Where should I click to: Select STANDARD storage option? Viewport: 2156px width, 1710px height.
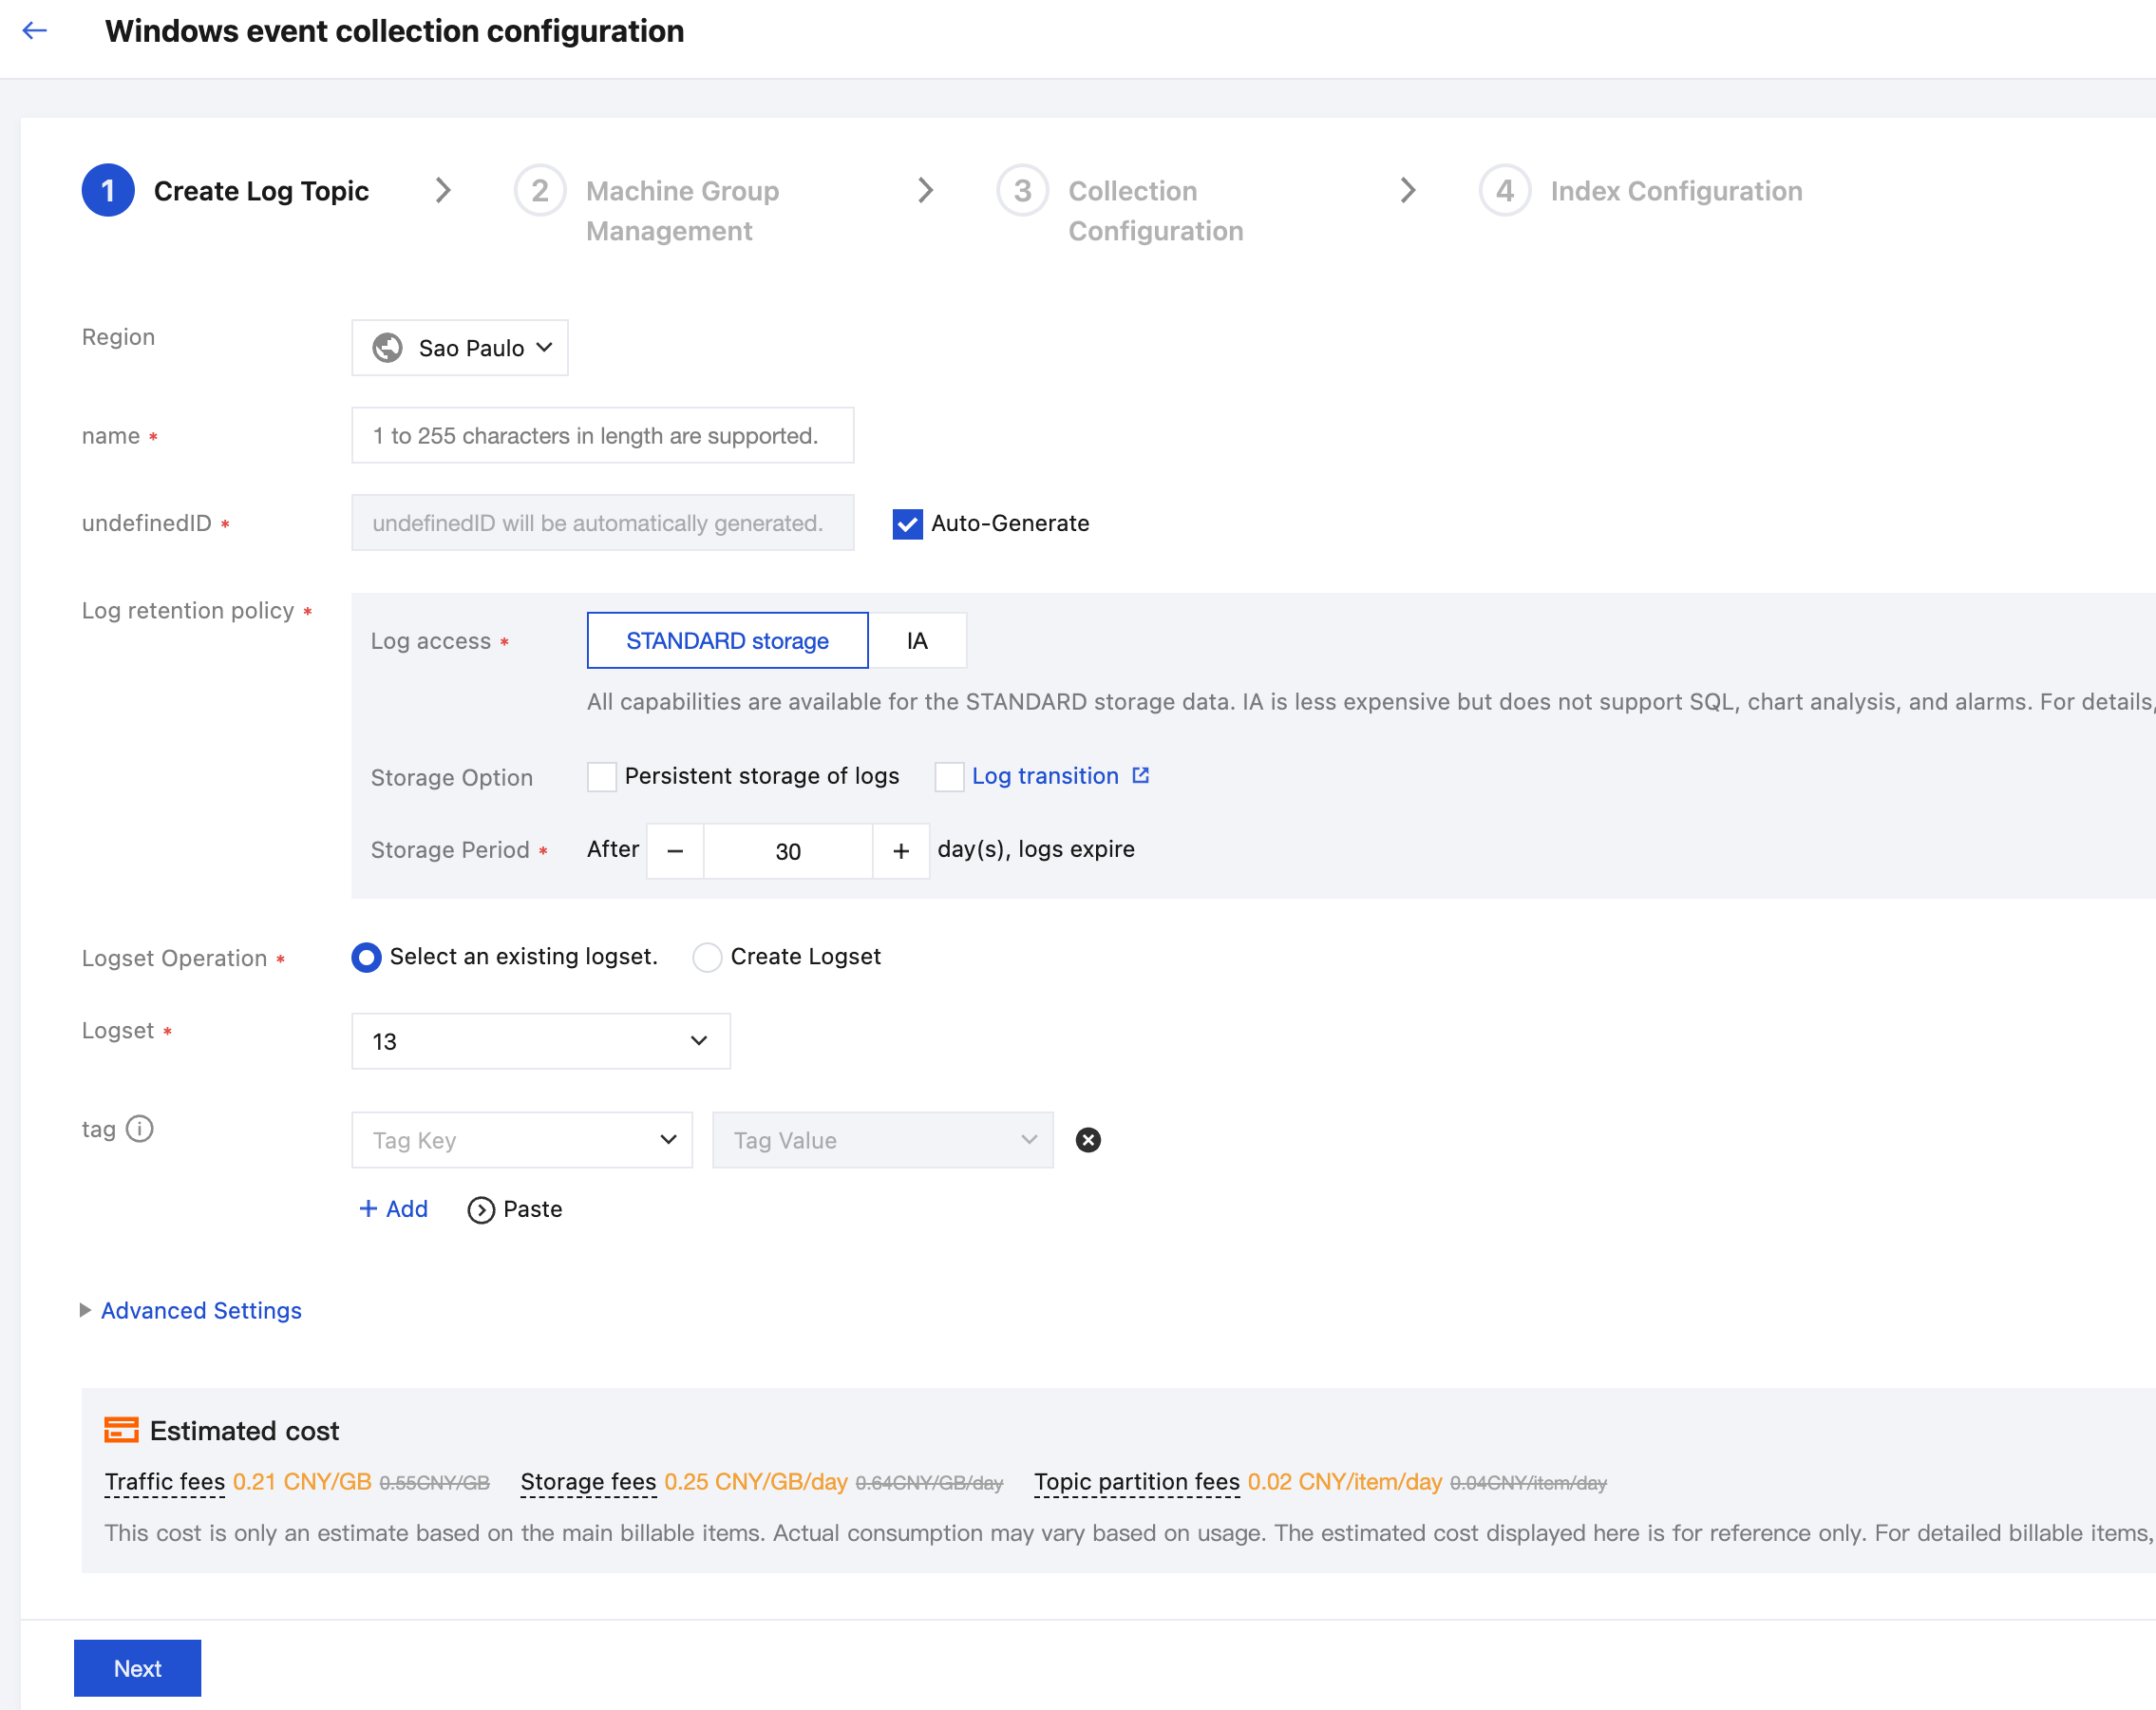click(x=727, y=641)
